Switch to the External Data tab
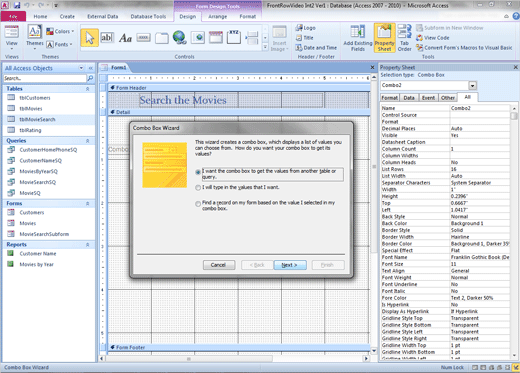 pyautogui.click(x=103, y=16)
